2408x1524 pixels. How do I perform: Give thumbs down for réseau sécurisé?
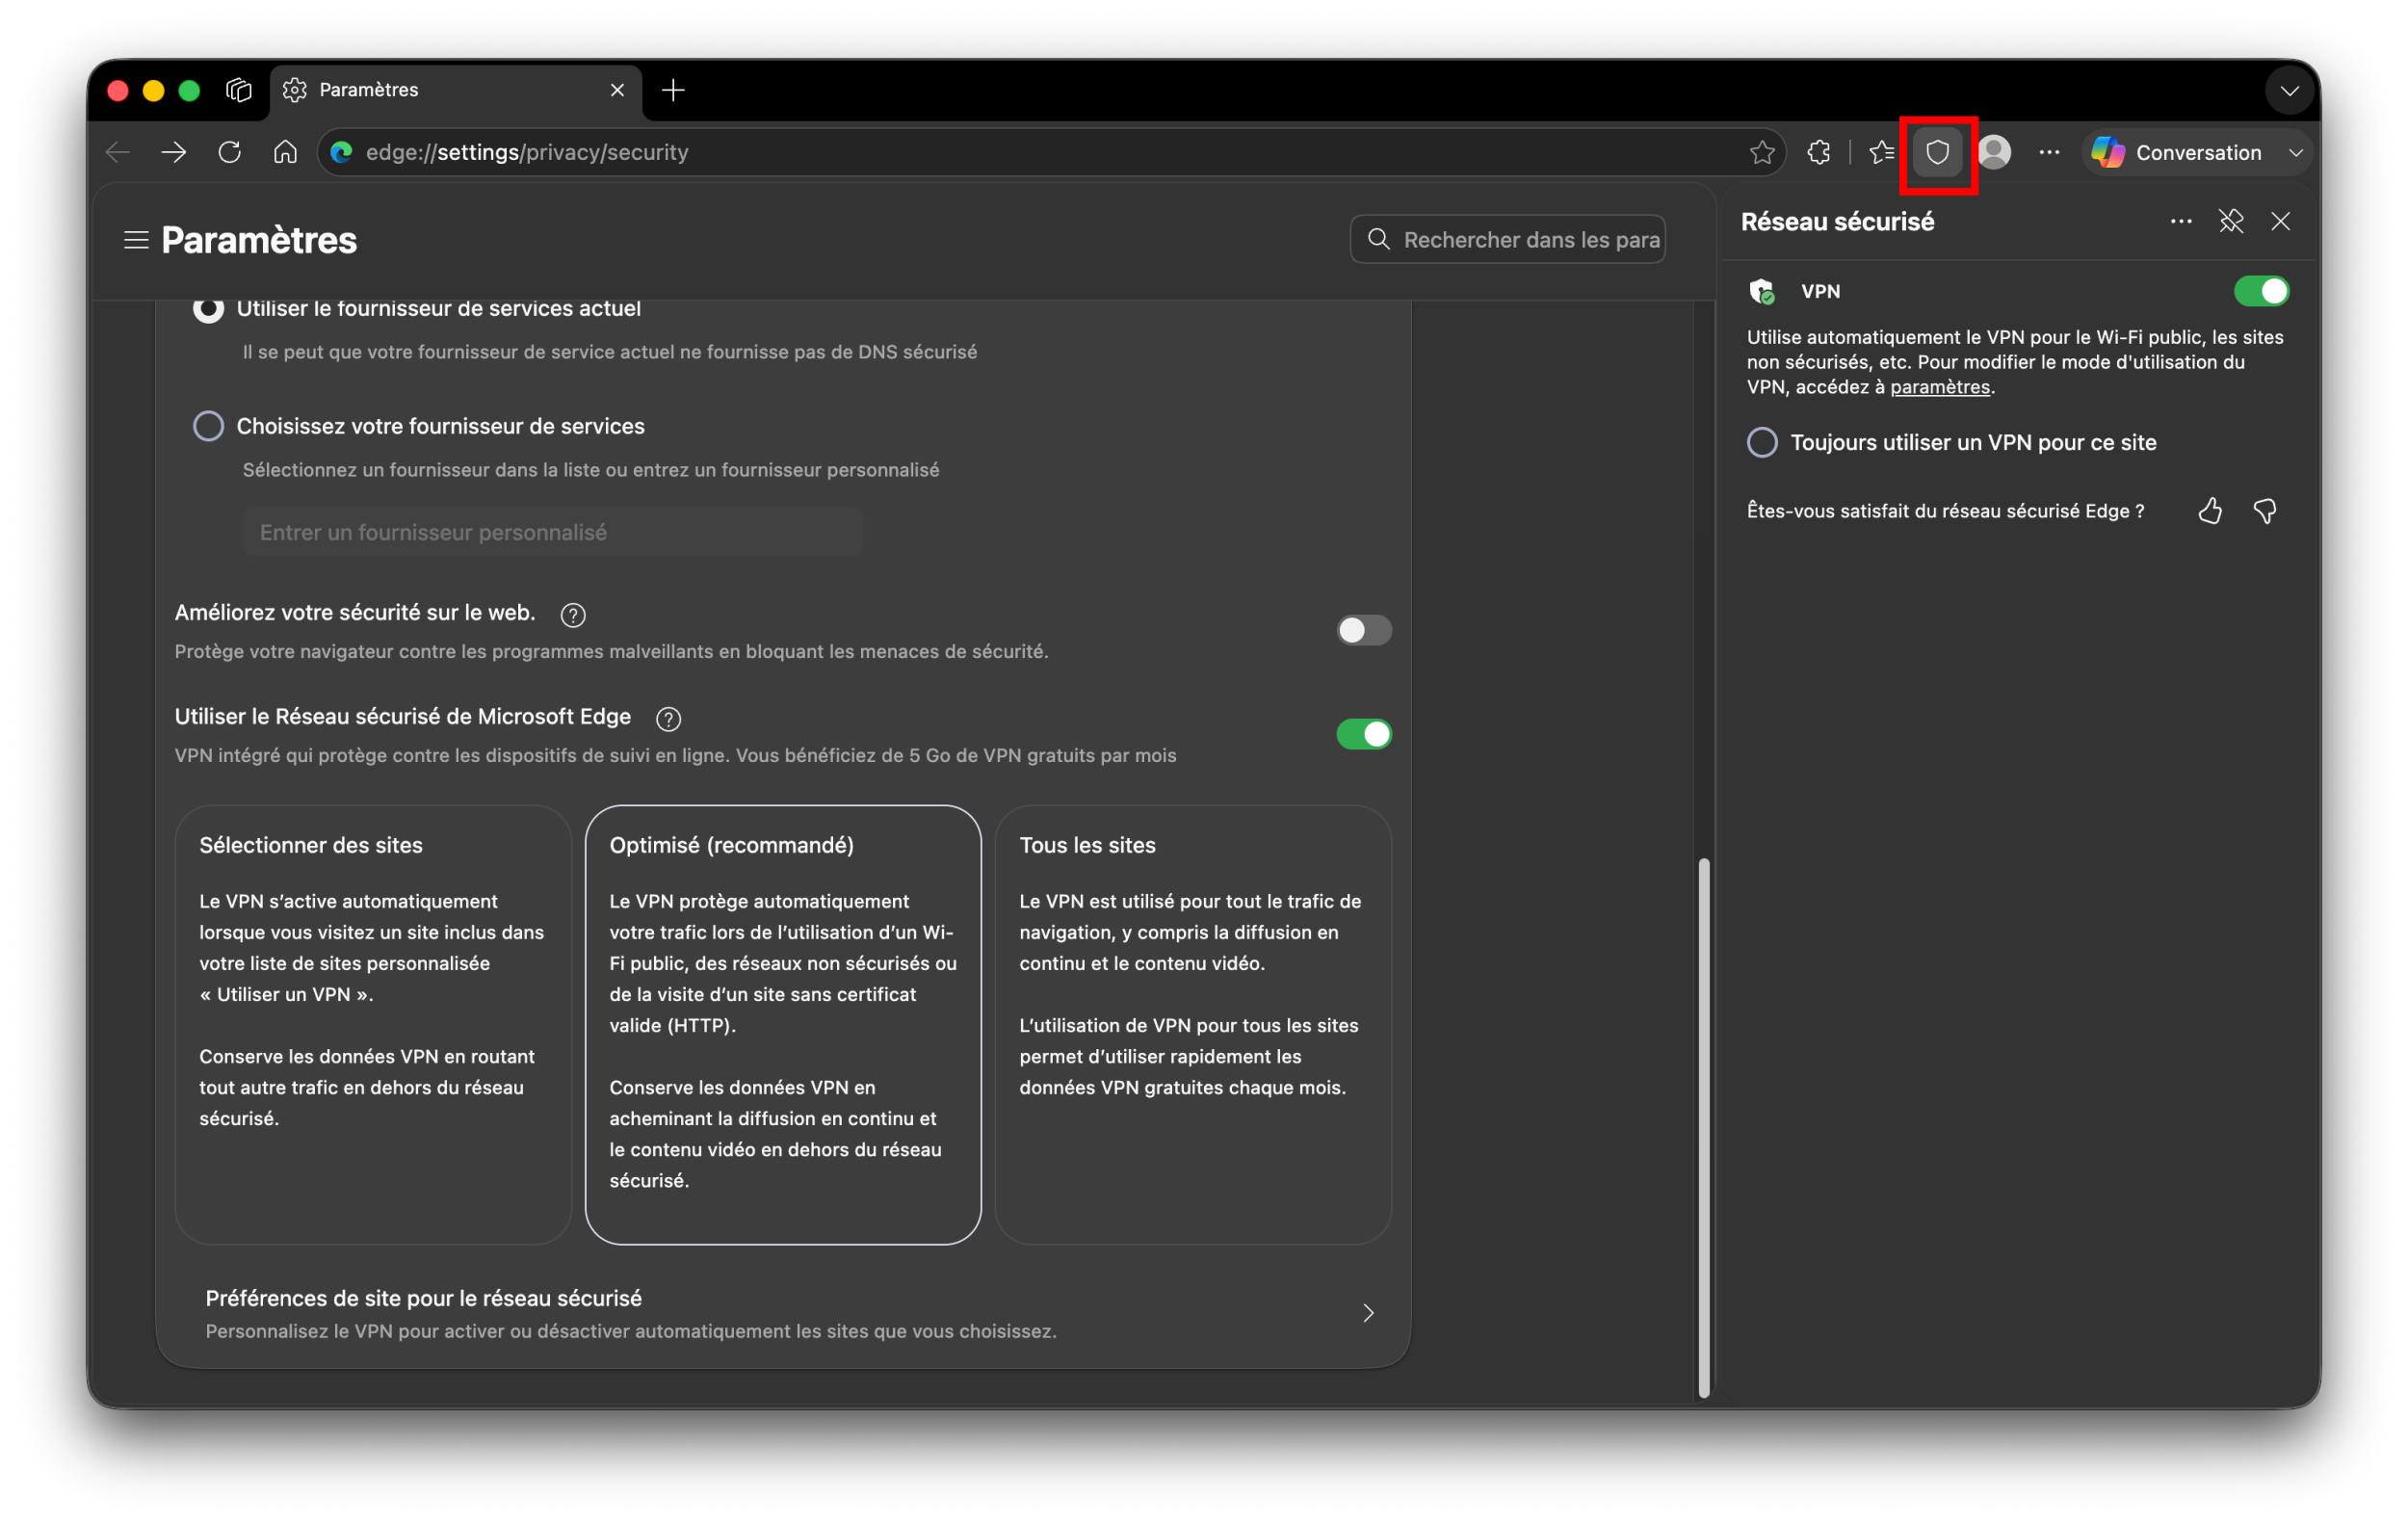[x=2265, y=512]
